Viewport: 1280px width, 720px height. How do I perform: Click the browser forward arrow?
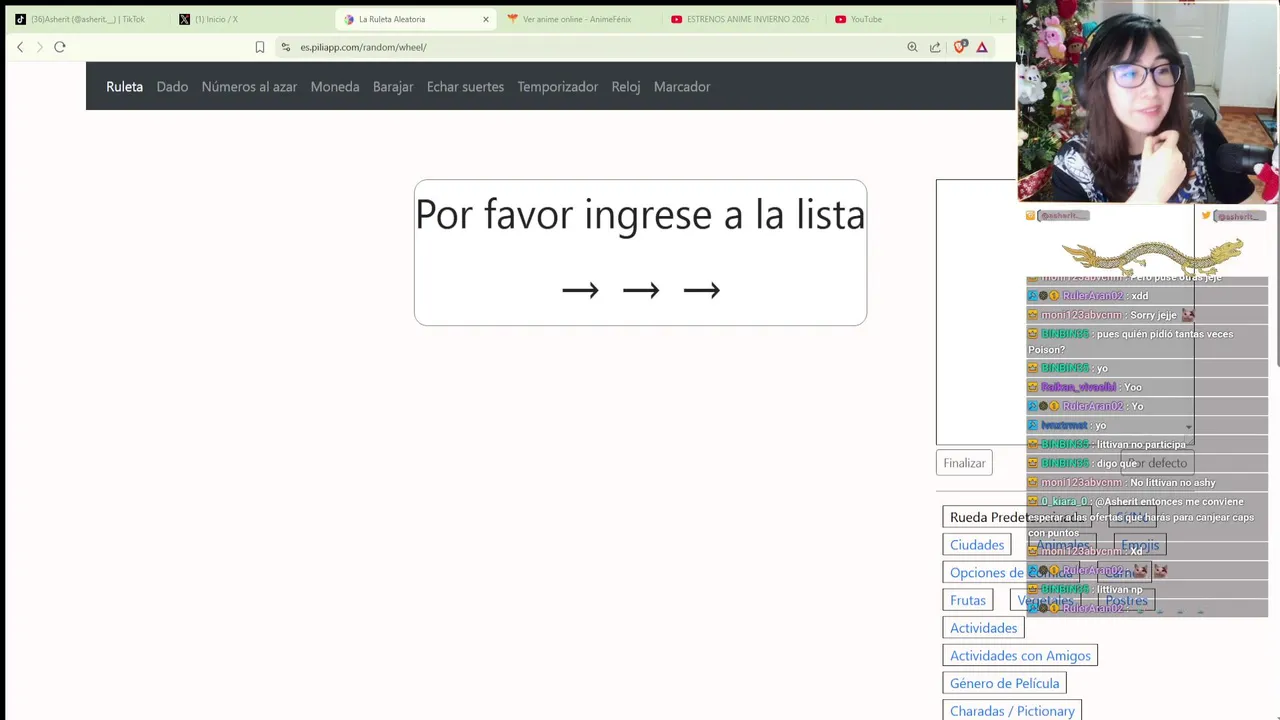(39, 47)
